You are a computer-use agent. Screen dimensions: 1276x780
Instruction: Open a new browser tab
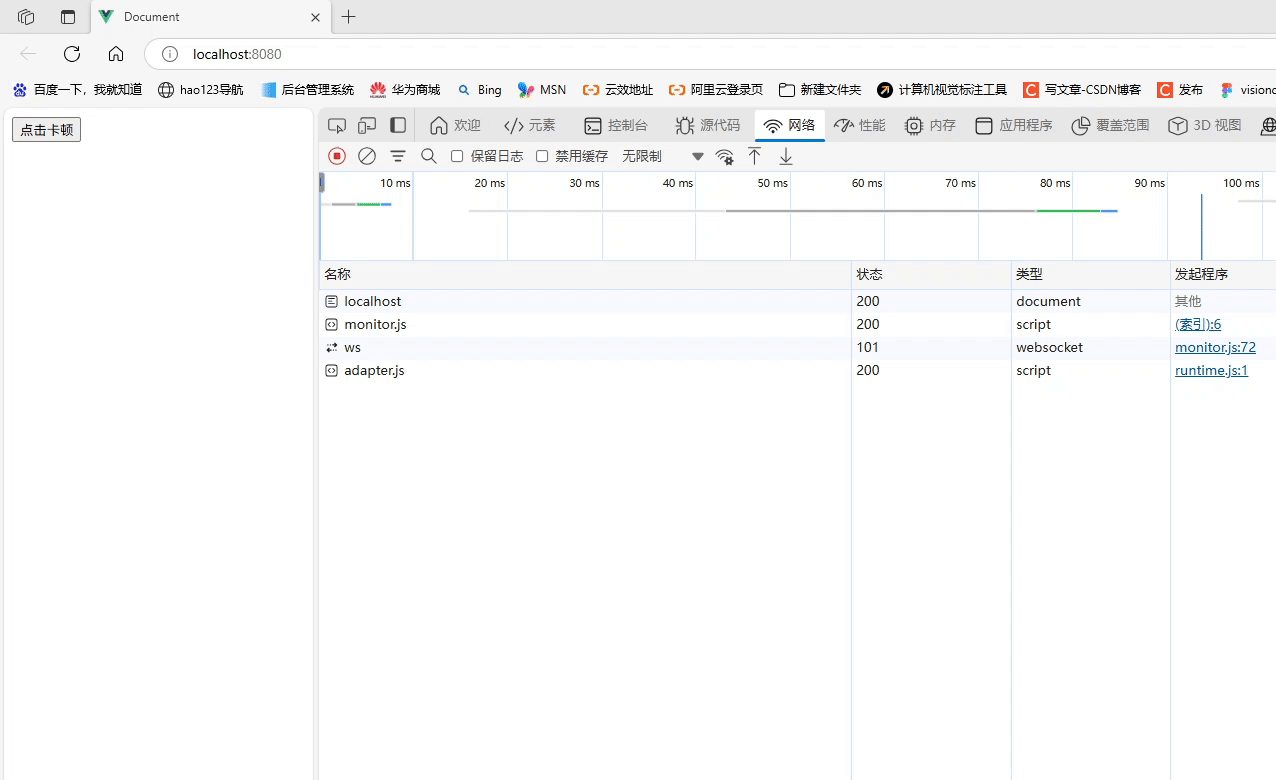(x=348, y=17)
